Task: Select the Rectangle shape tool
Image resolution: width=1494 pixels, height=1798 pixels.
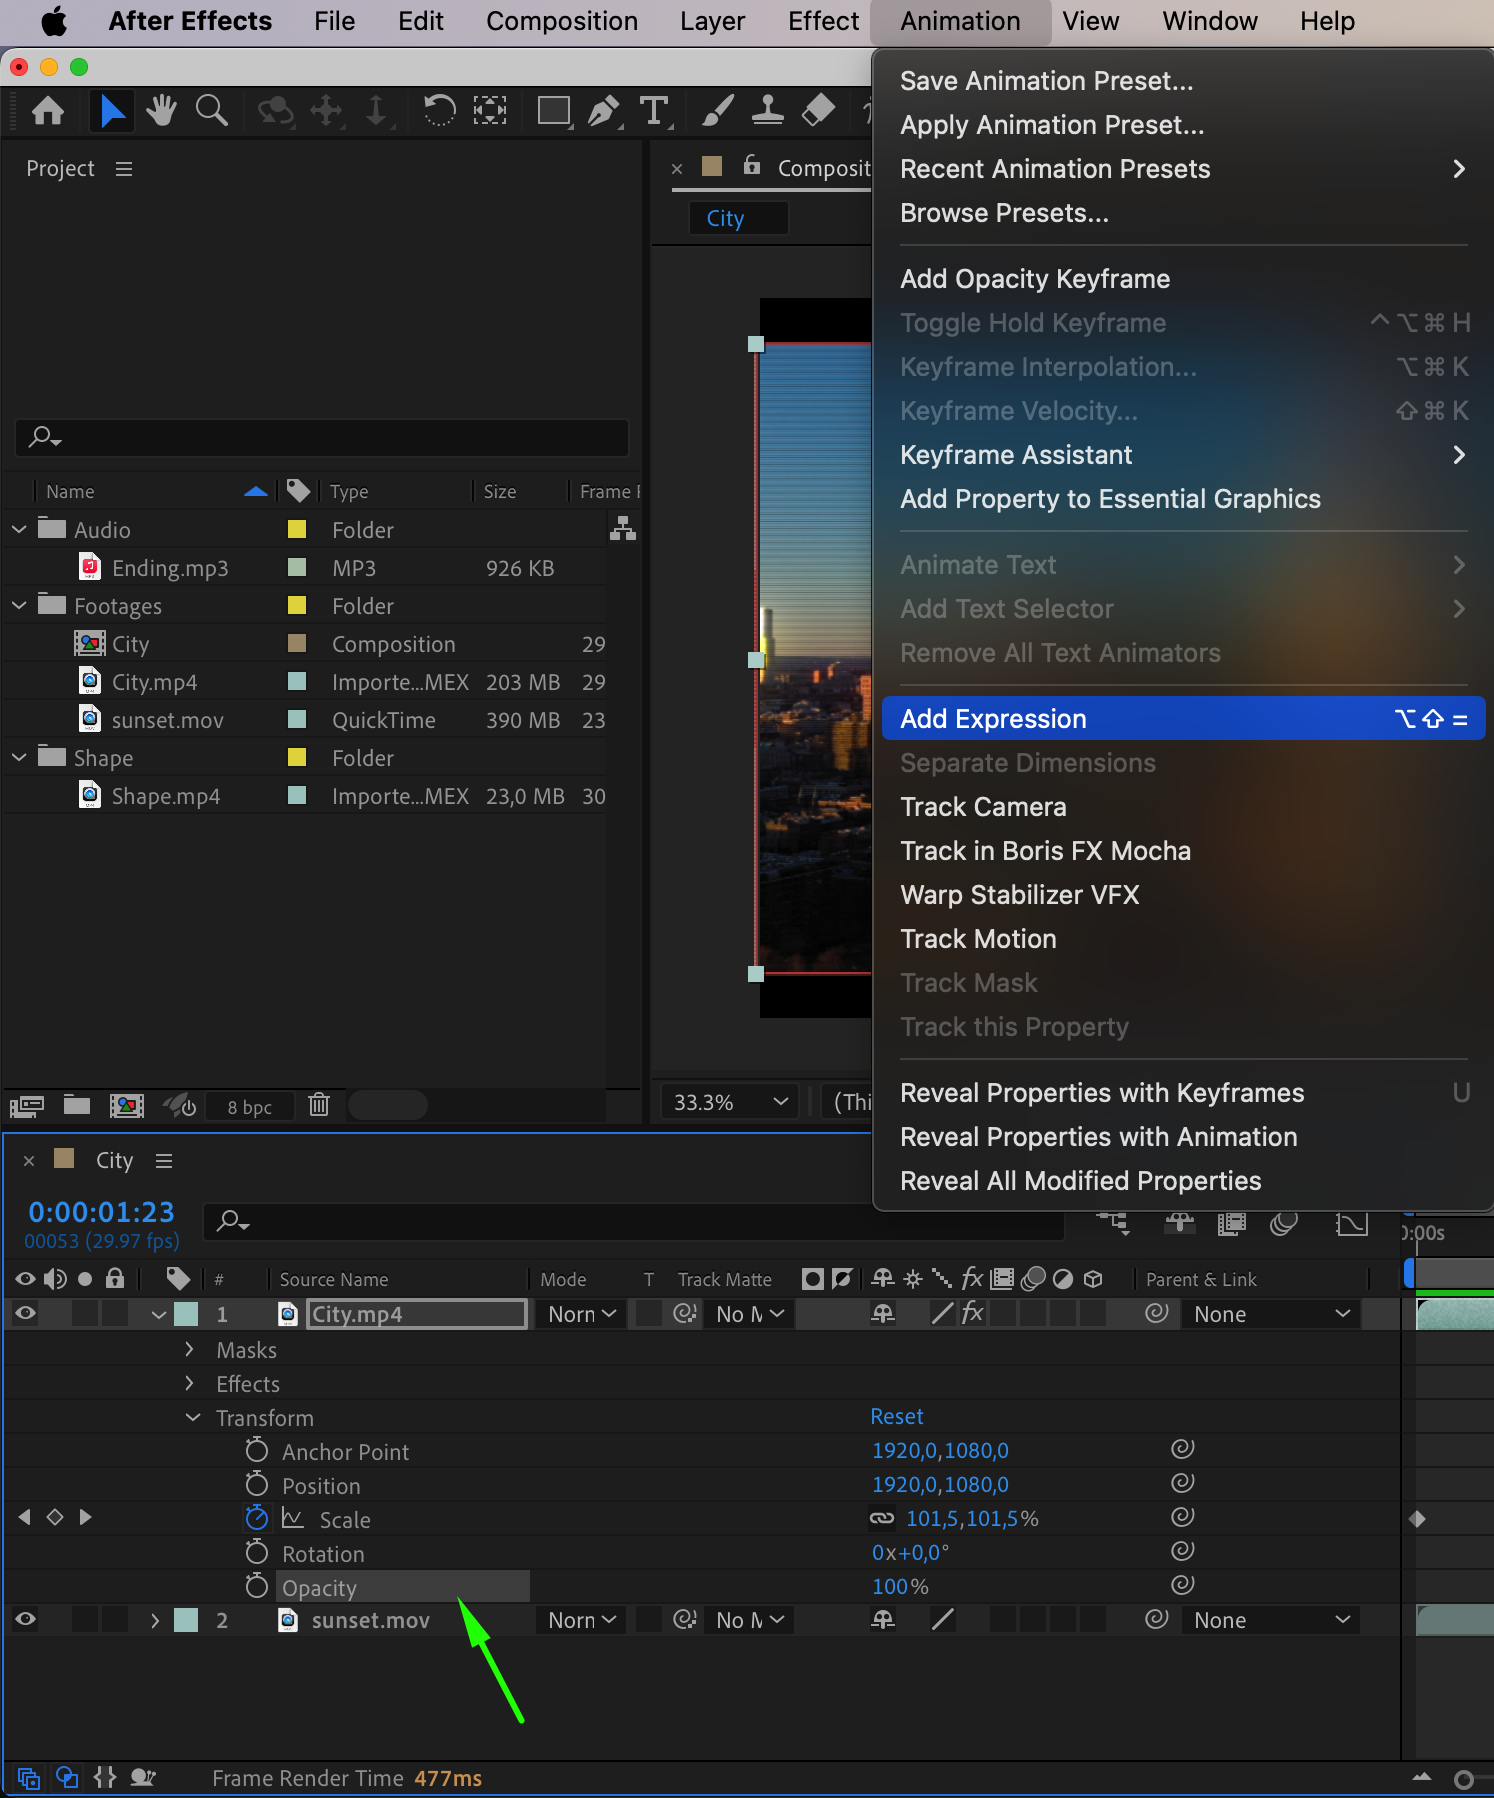Action: (553, 110)
